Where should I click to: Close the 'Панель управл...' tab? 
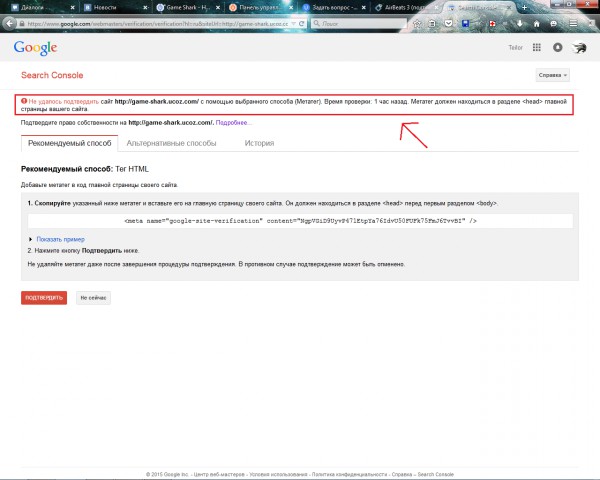click(291, 8)
